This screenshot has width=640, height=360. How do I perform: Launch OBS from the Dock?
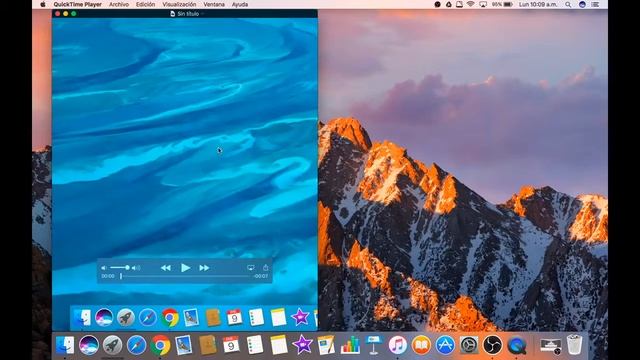point(493,345)
